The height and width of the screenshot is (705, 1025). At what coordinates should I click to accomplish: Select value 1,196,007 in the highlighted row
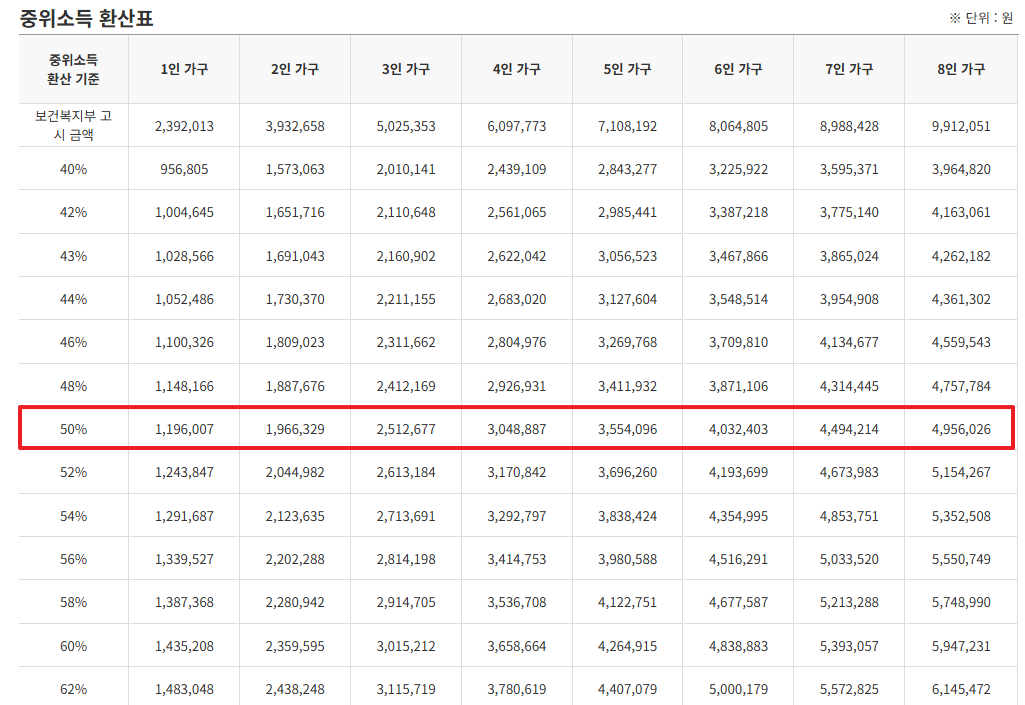tap(181, 428)
